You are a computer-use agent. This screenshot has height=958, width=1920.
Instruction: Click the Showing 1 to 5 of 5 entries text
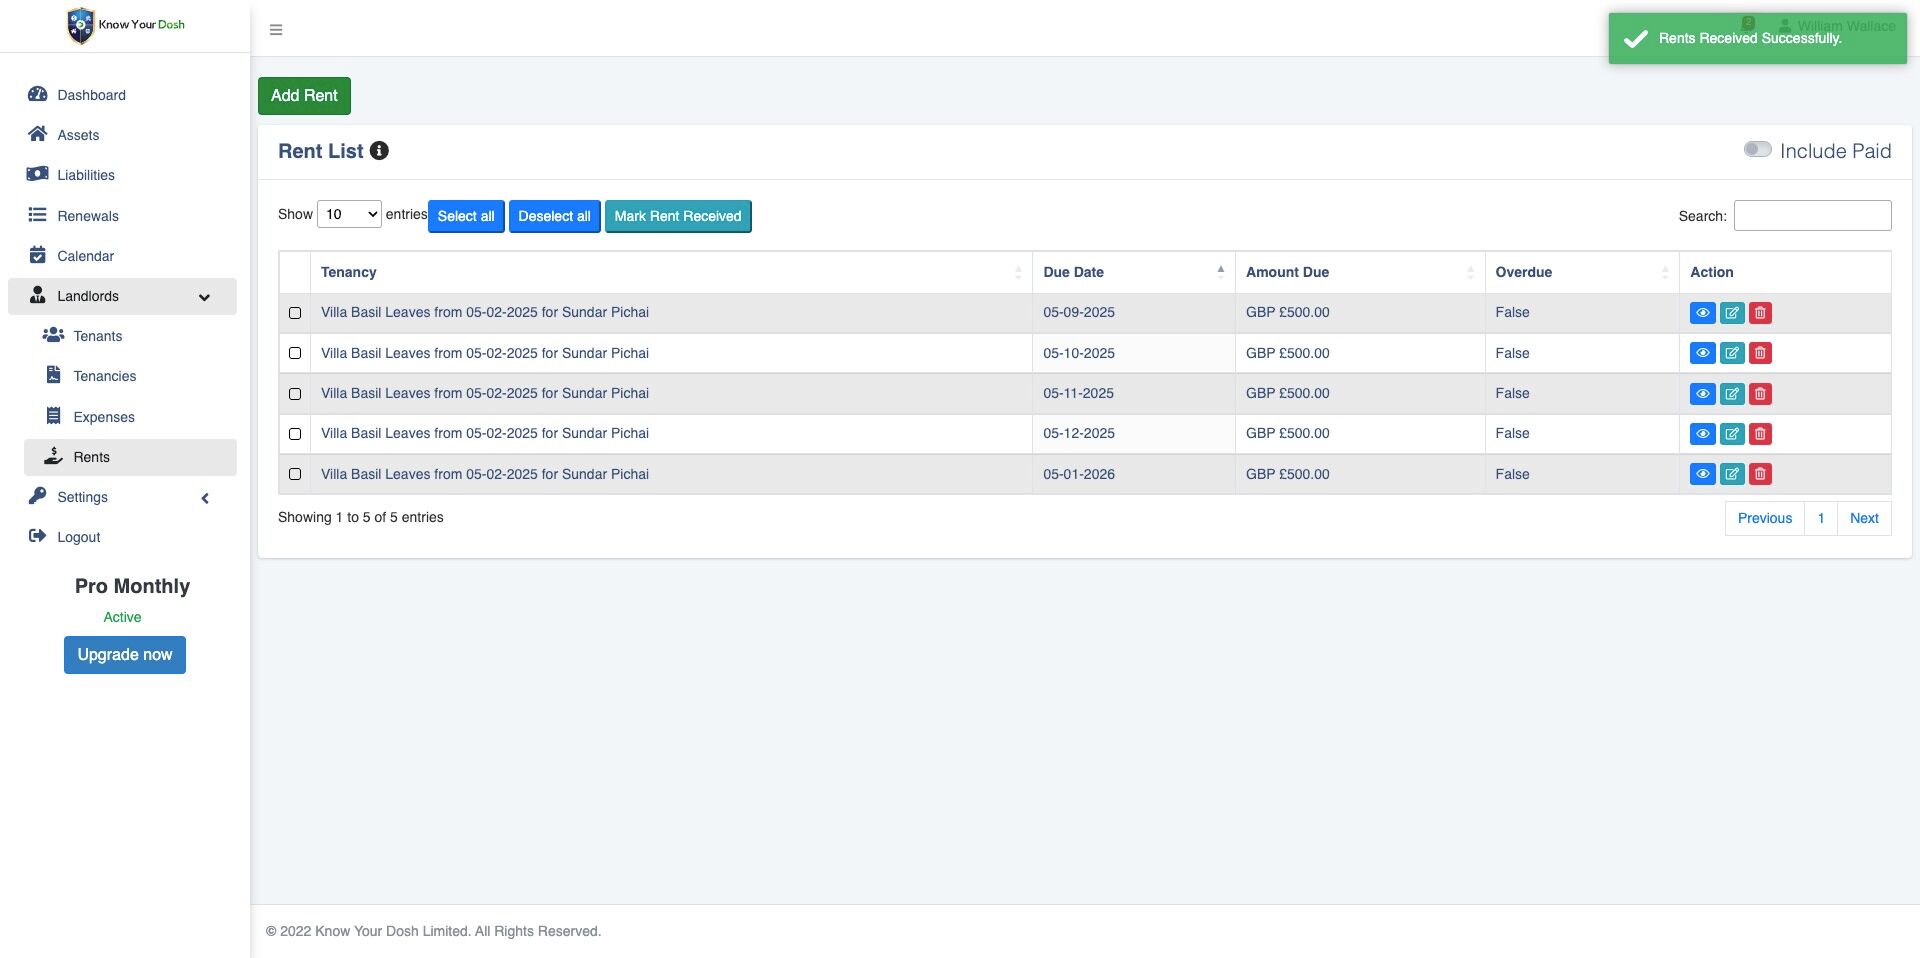pos(361,517)
